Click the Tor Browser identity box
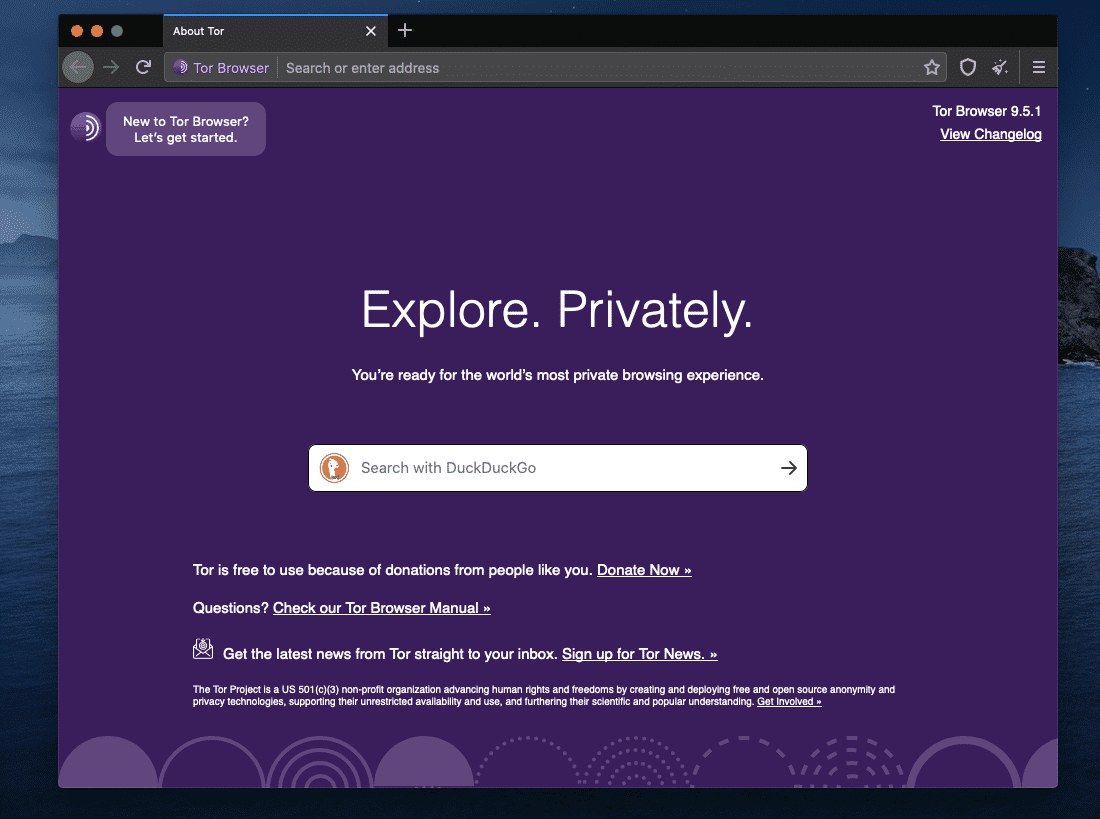Viewport: 1100px width, 819px height. tap(221, 68)
